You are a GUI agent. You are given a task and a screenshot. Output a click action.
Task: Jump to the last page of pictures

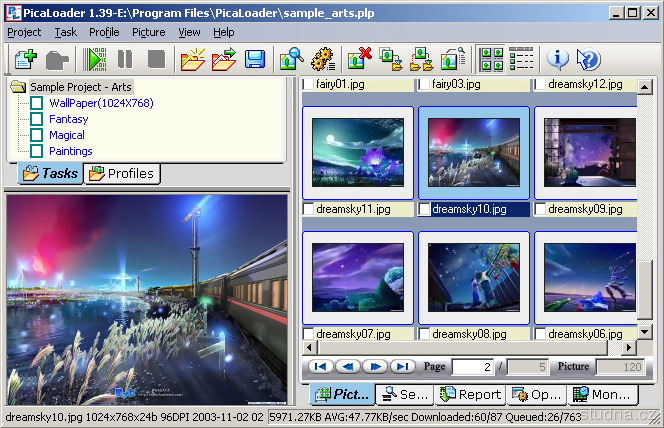click(402, 367)
